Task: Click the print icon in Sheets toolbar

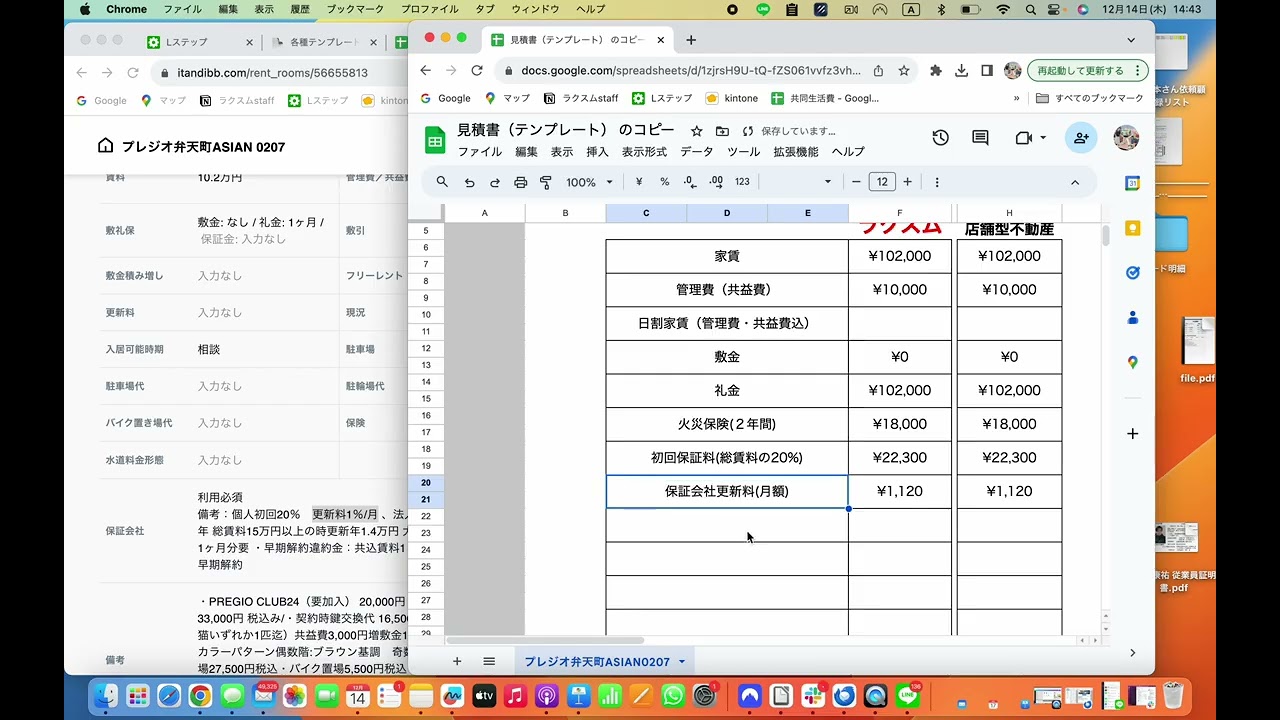Action: point(520,182)
